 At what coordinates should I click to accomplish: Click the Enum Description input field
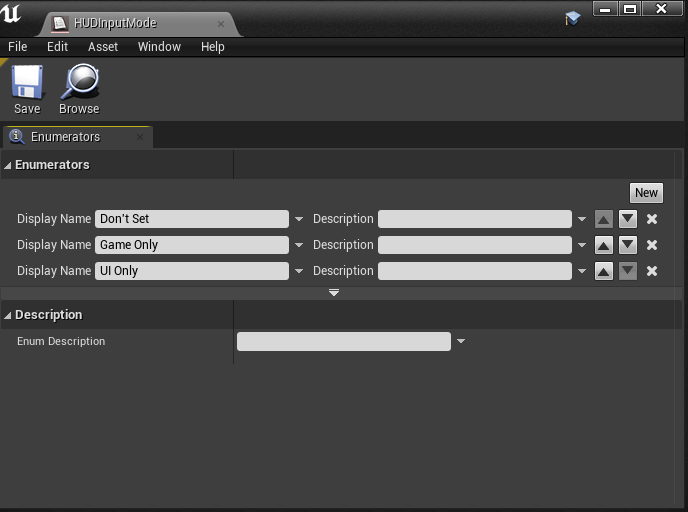[344, 341]
